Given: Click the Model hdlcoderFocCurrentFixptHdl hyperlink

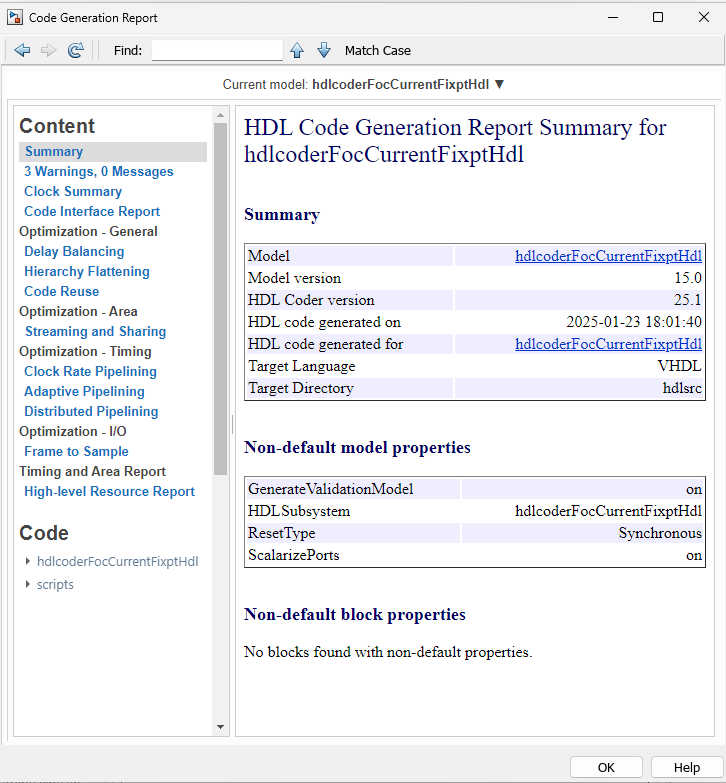Looking at the screenshot, I should [608, 256].
